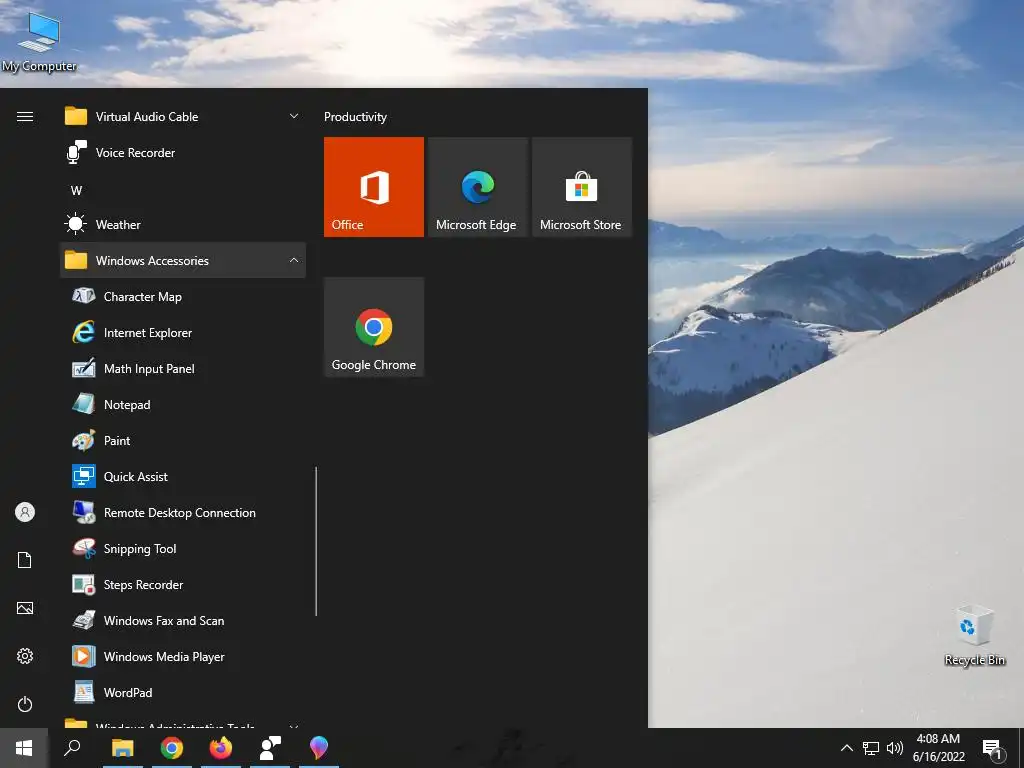Click the taskbar search magnifier
Screen dimensions: 1024x768
[x=72, y=748]
